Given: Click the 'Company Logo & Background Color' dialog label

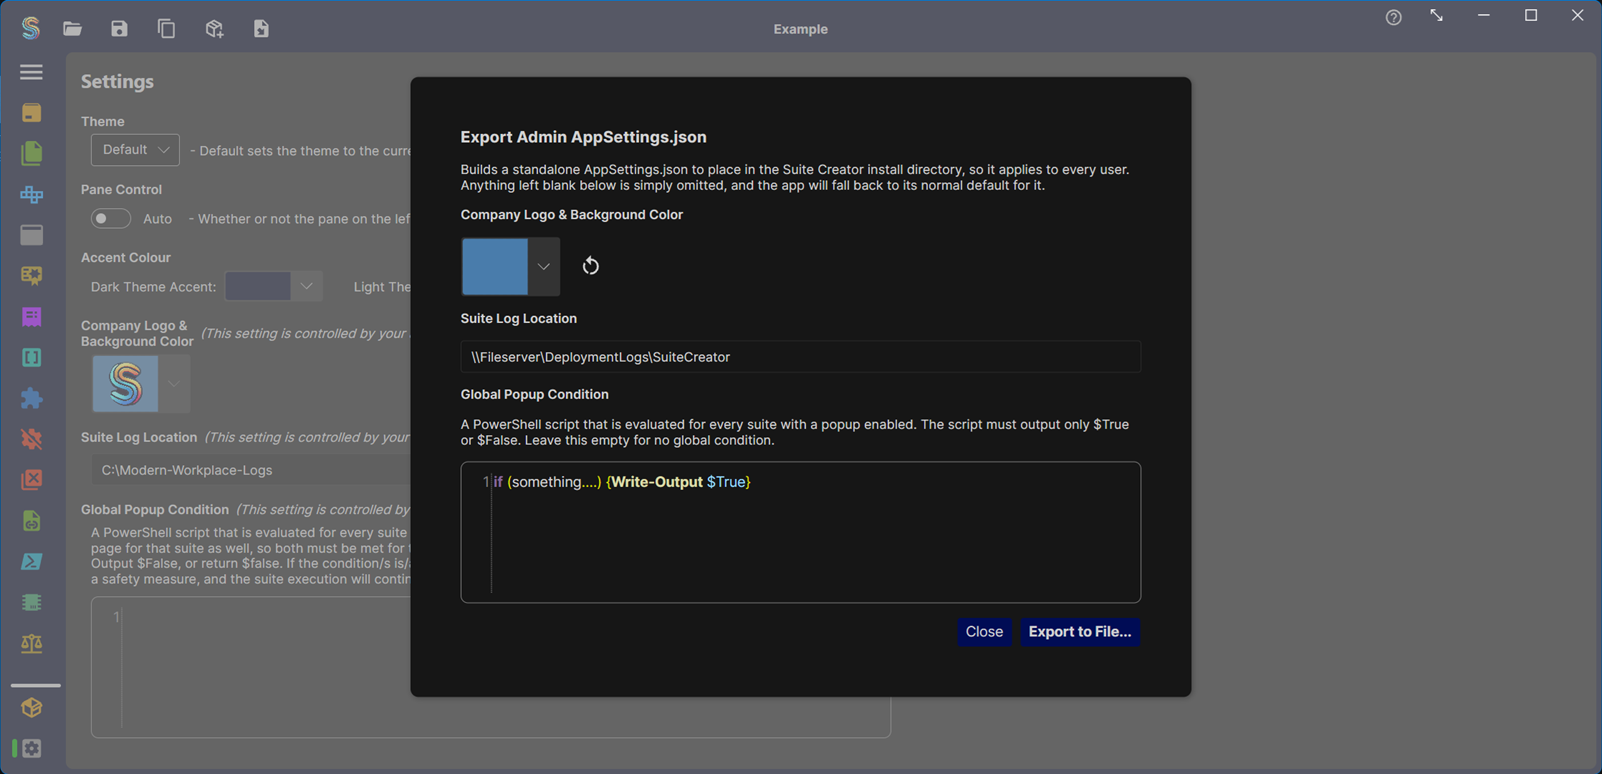Looking at the screenshot, I should click(571, 214).
